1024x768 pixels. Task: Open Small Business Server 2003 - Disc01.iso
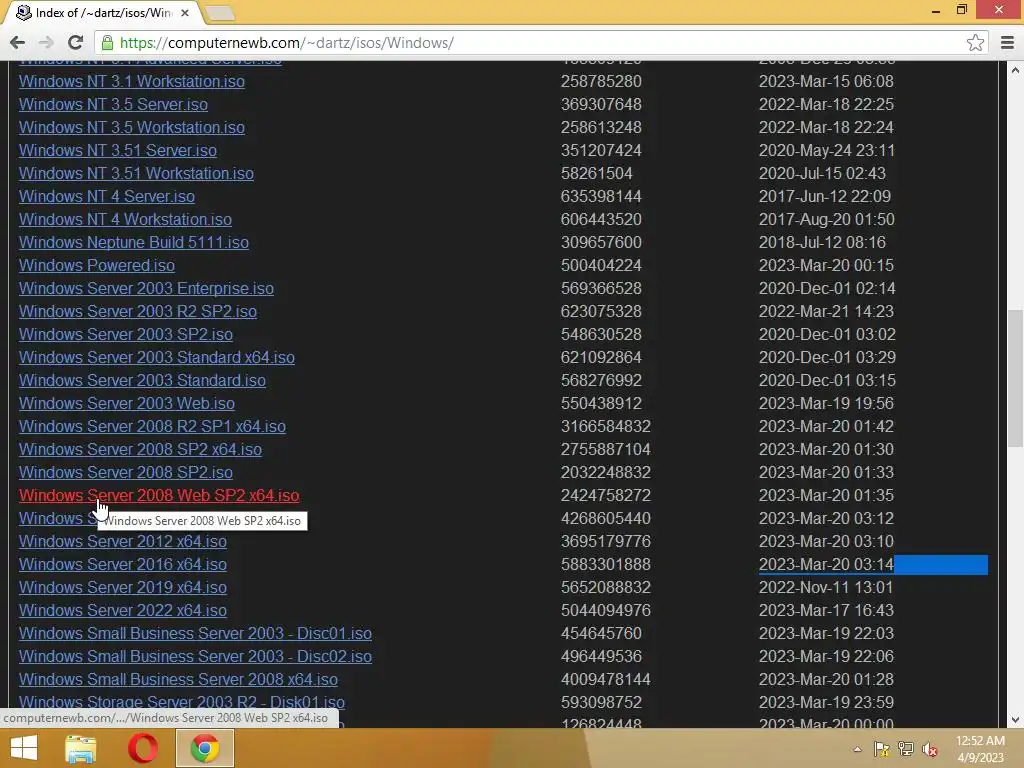(195, 633)
